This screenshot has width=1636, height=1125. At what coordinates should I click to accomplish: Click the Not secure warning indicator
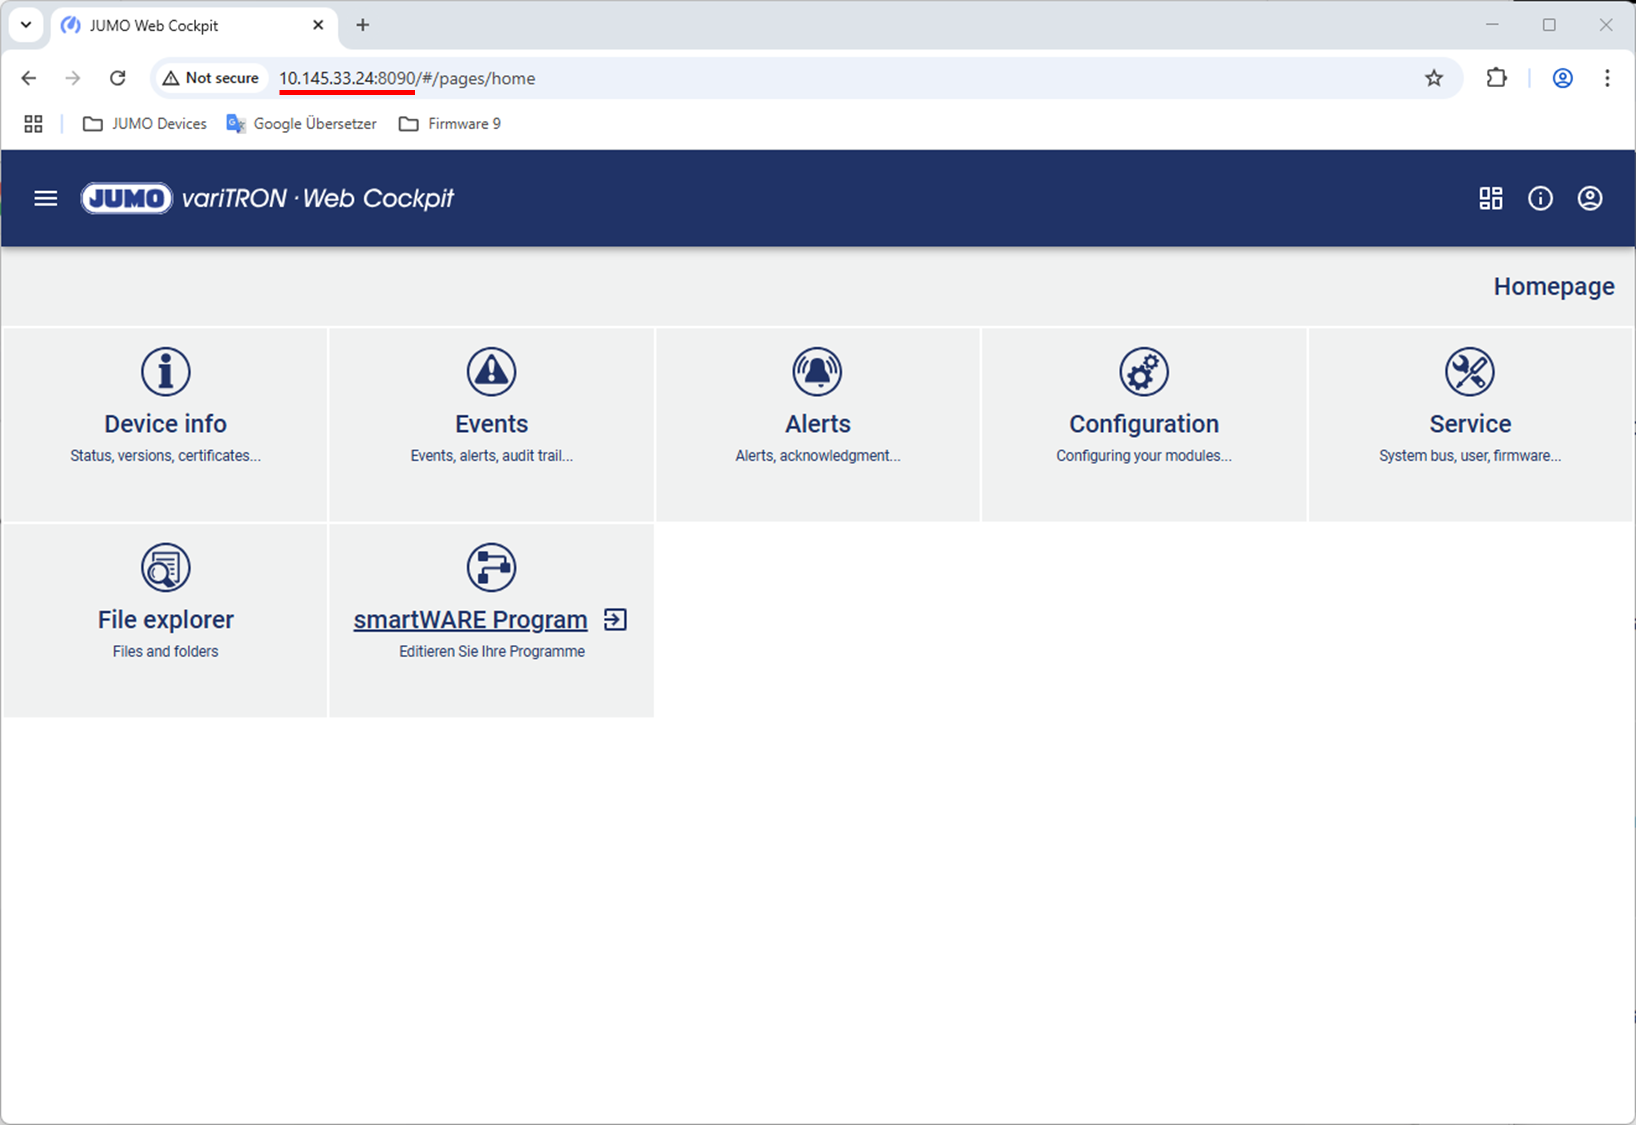click(211, 78)
